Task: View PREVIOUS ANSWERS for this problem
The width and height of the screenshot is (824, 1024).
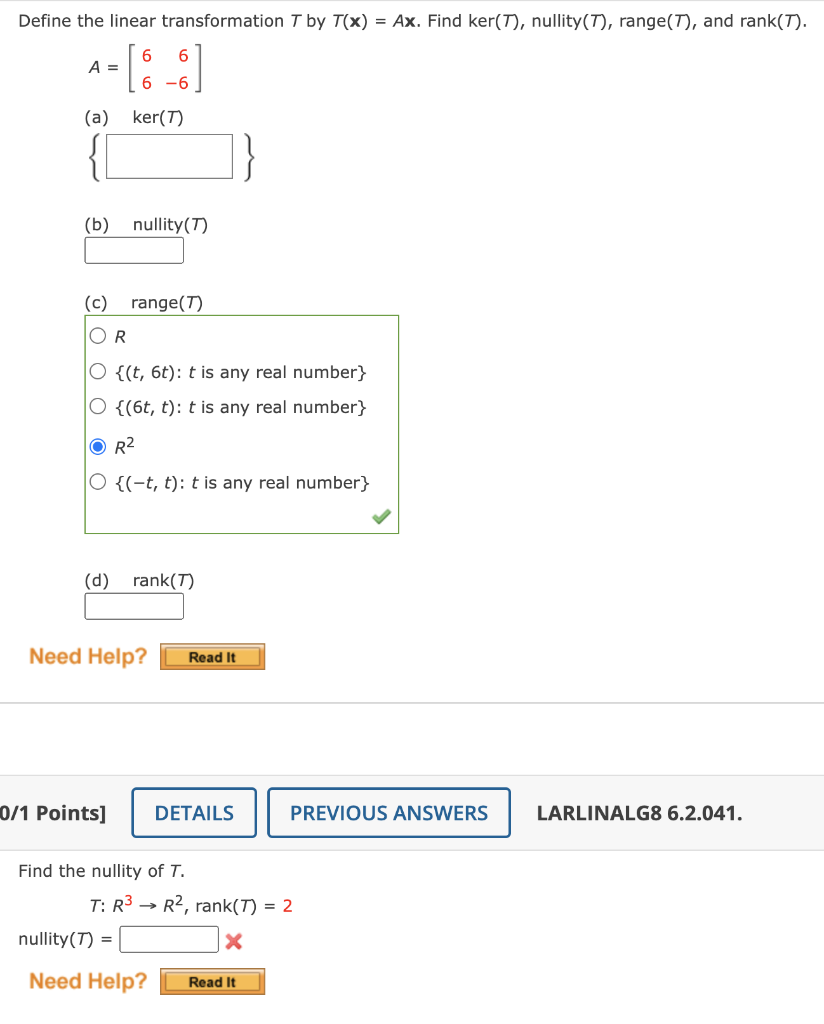Action: point(388,812)
